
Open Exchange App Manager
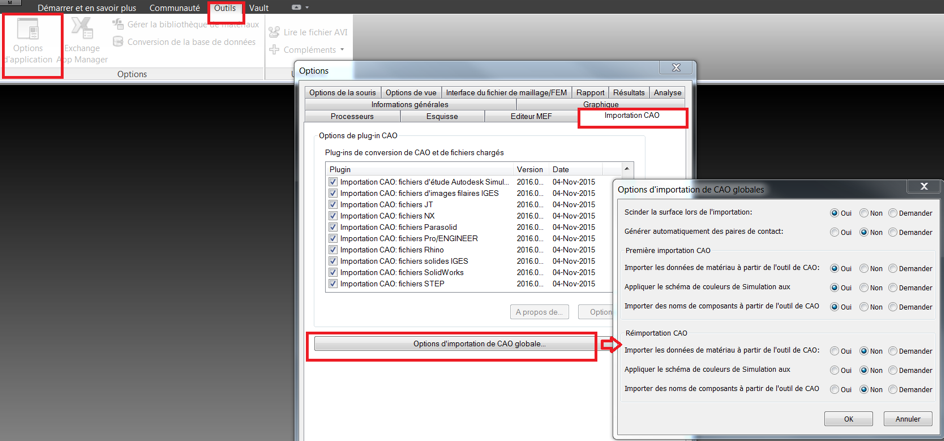[x=82, y=30]
